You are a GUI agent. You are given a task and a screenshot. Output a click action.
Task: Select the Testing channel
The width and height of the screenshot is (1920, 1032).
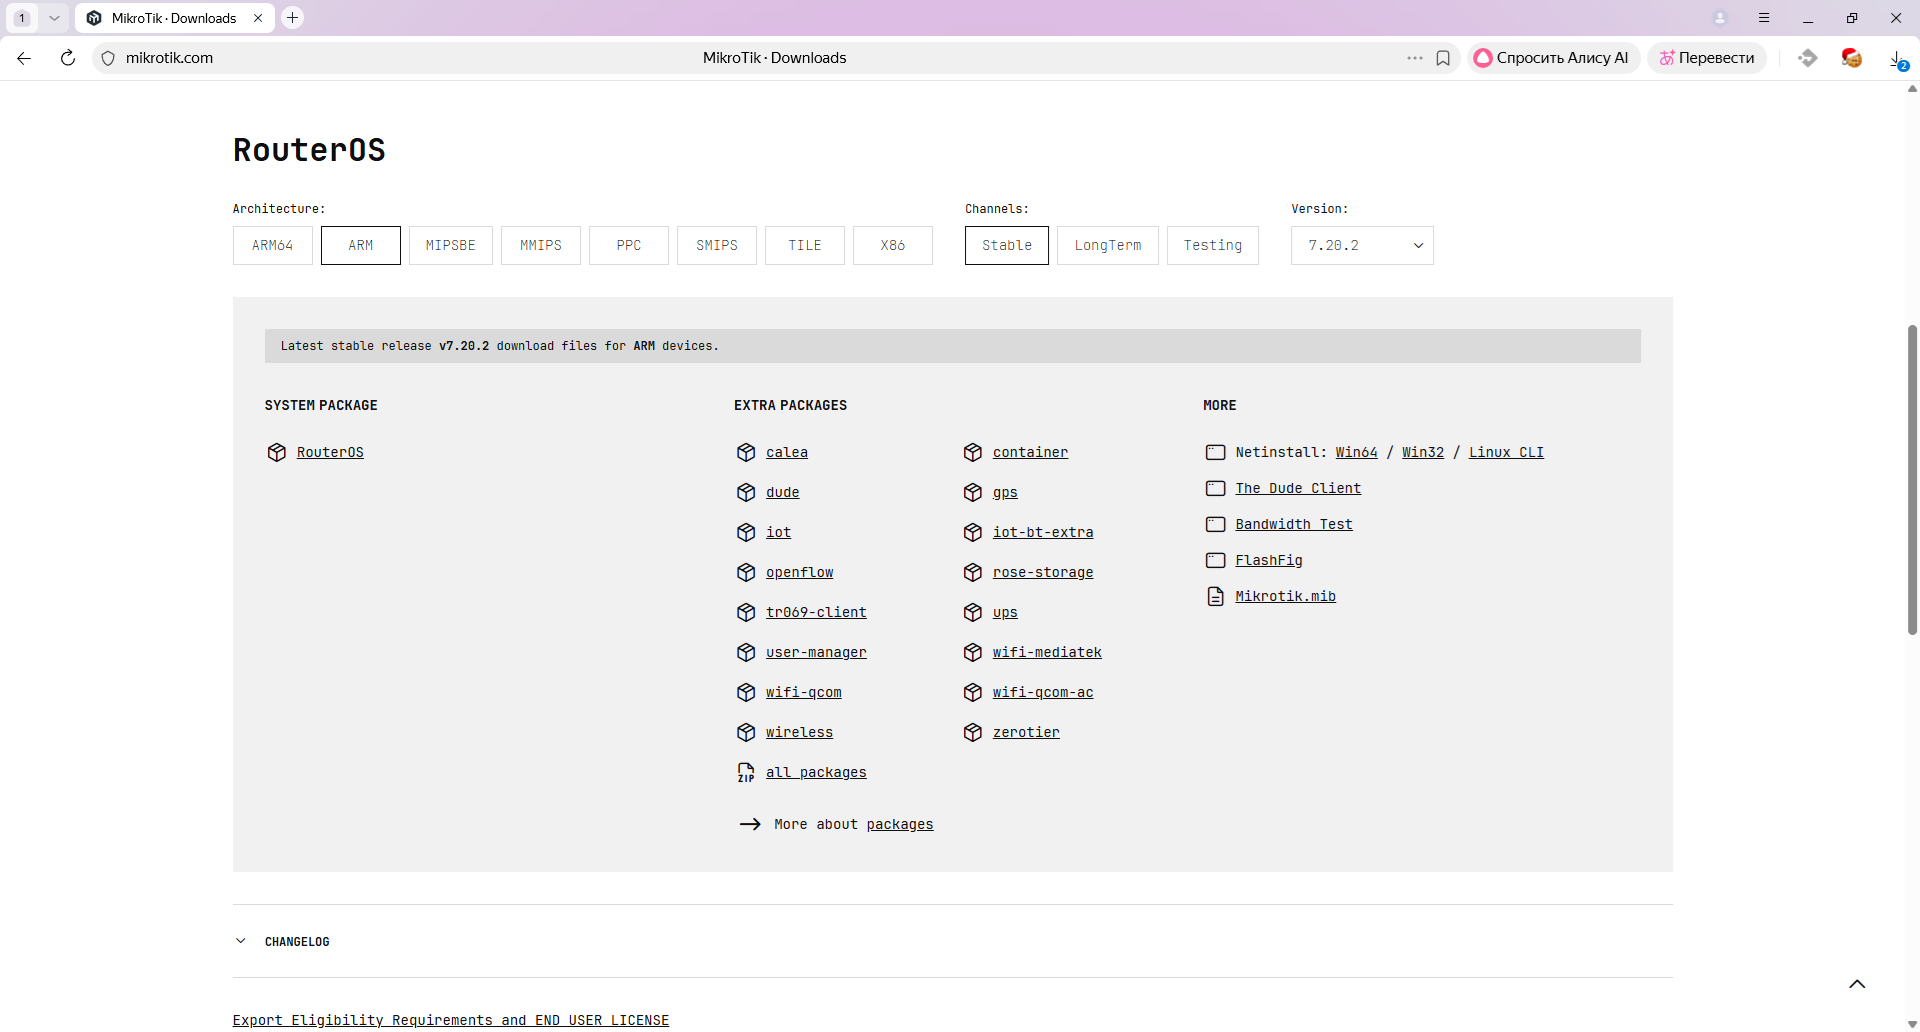tap(1212, 246)
